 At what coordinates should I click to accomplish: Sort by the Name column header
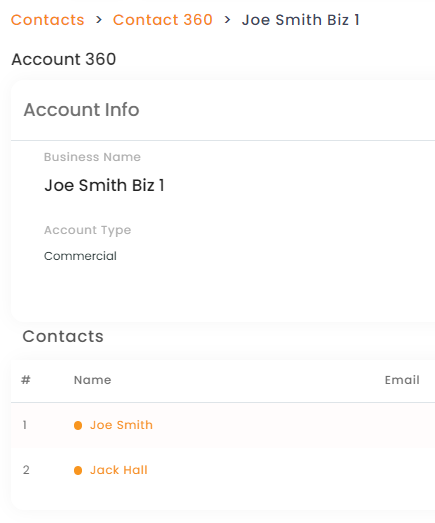click(92, 380)
